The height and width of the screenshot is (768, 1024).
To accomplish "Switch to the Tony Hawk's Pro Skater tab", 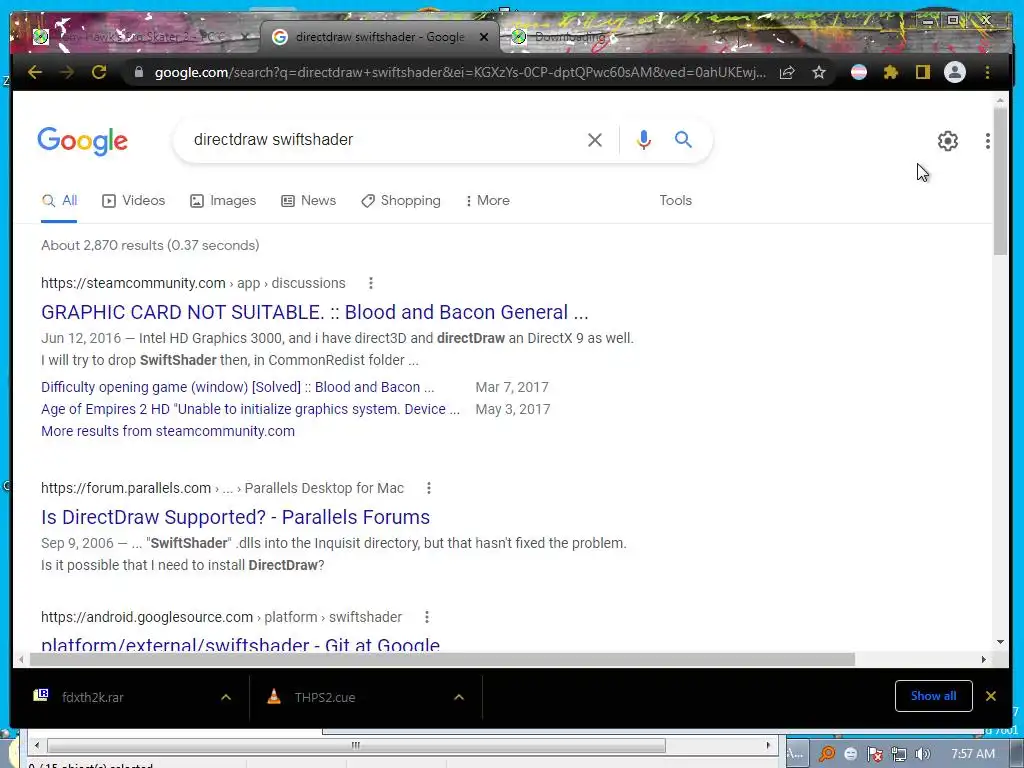I will (x=140, y=37).
